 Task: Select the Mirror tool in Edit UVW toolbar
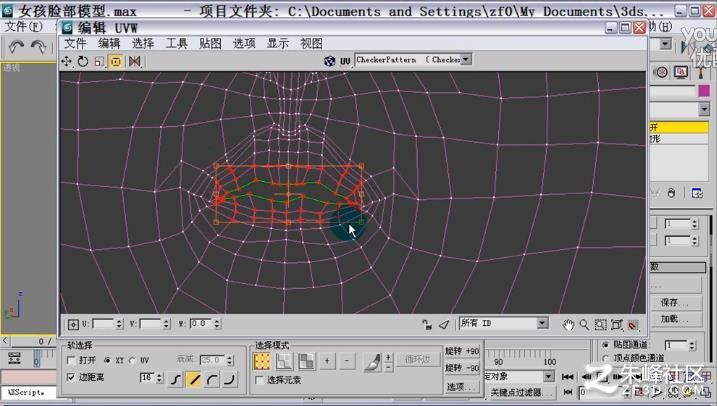(x=134, y=61)
